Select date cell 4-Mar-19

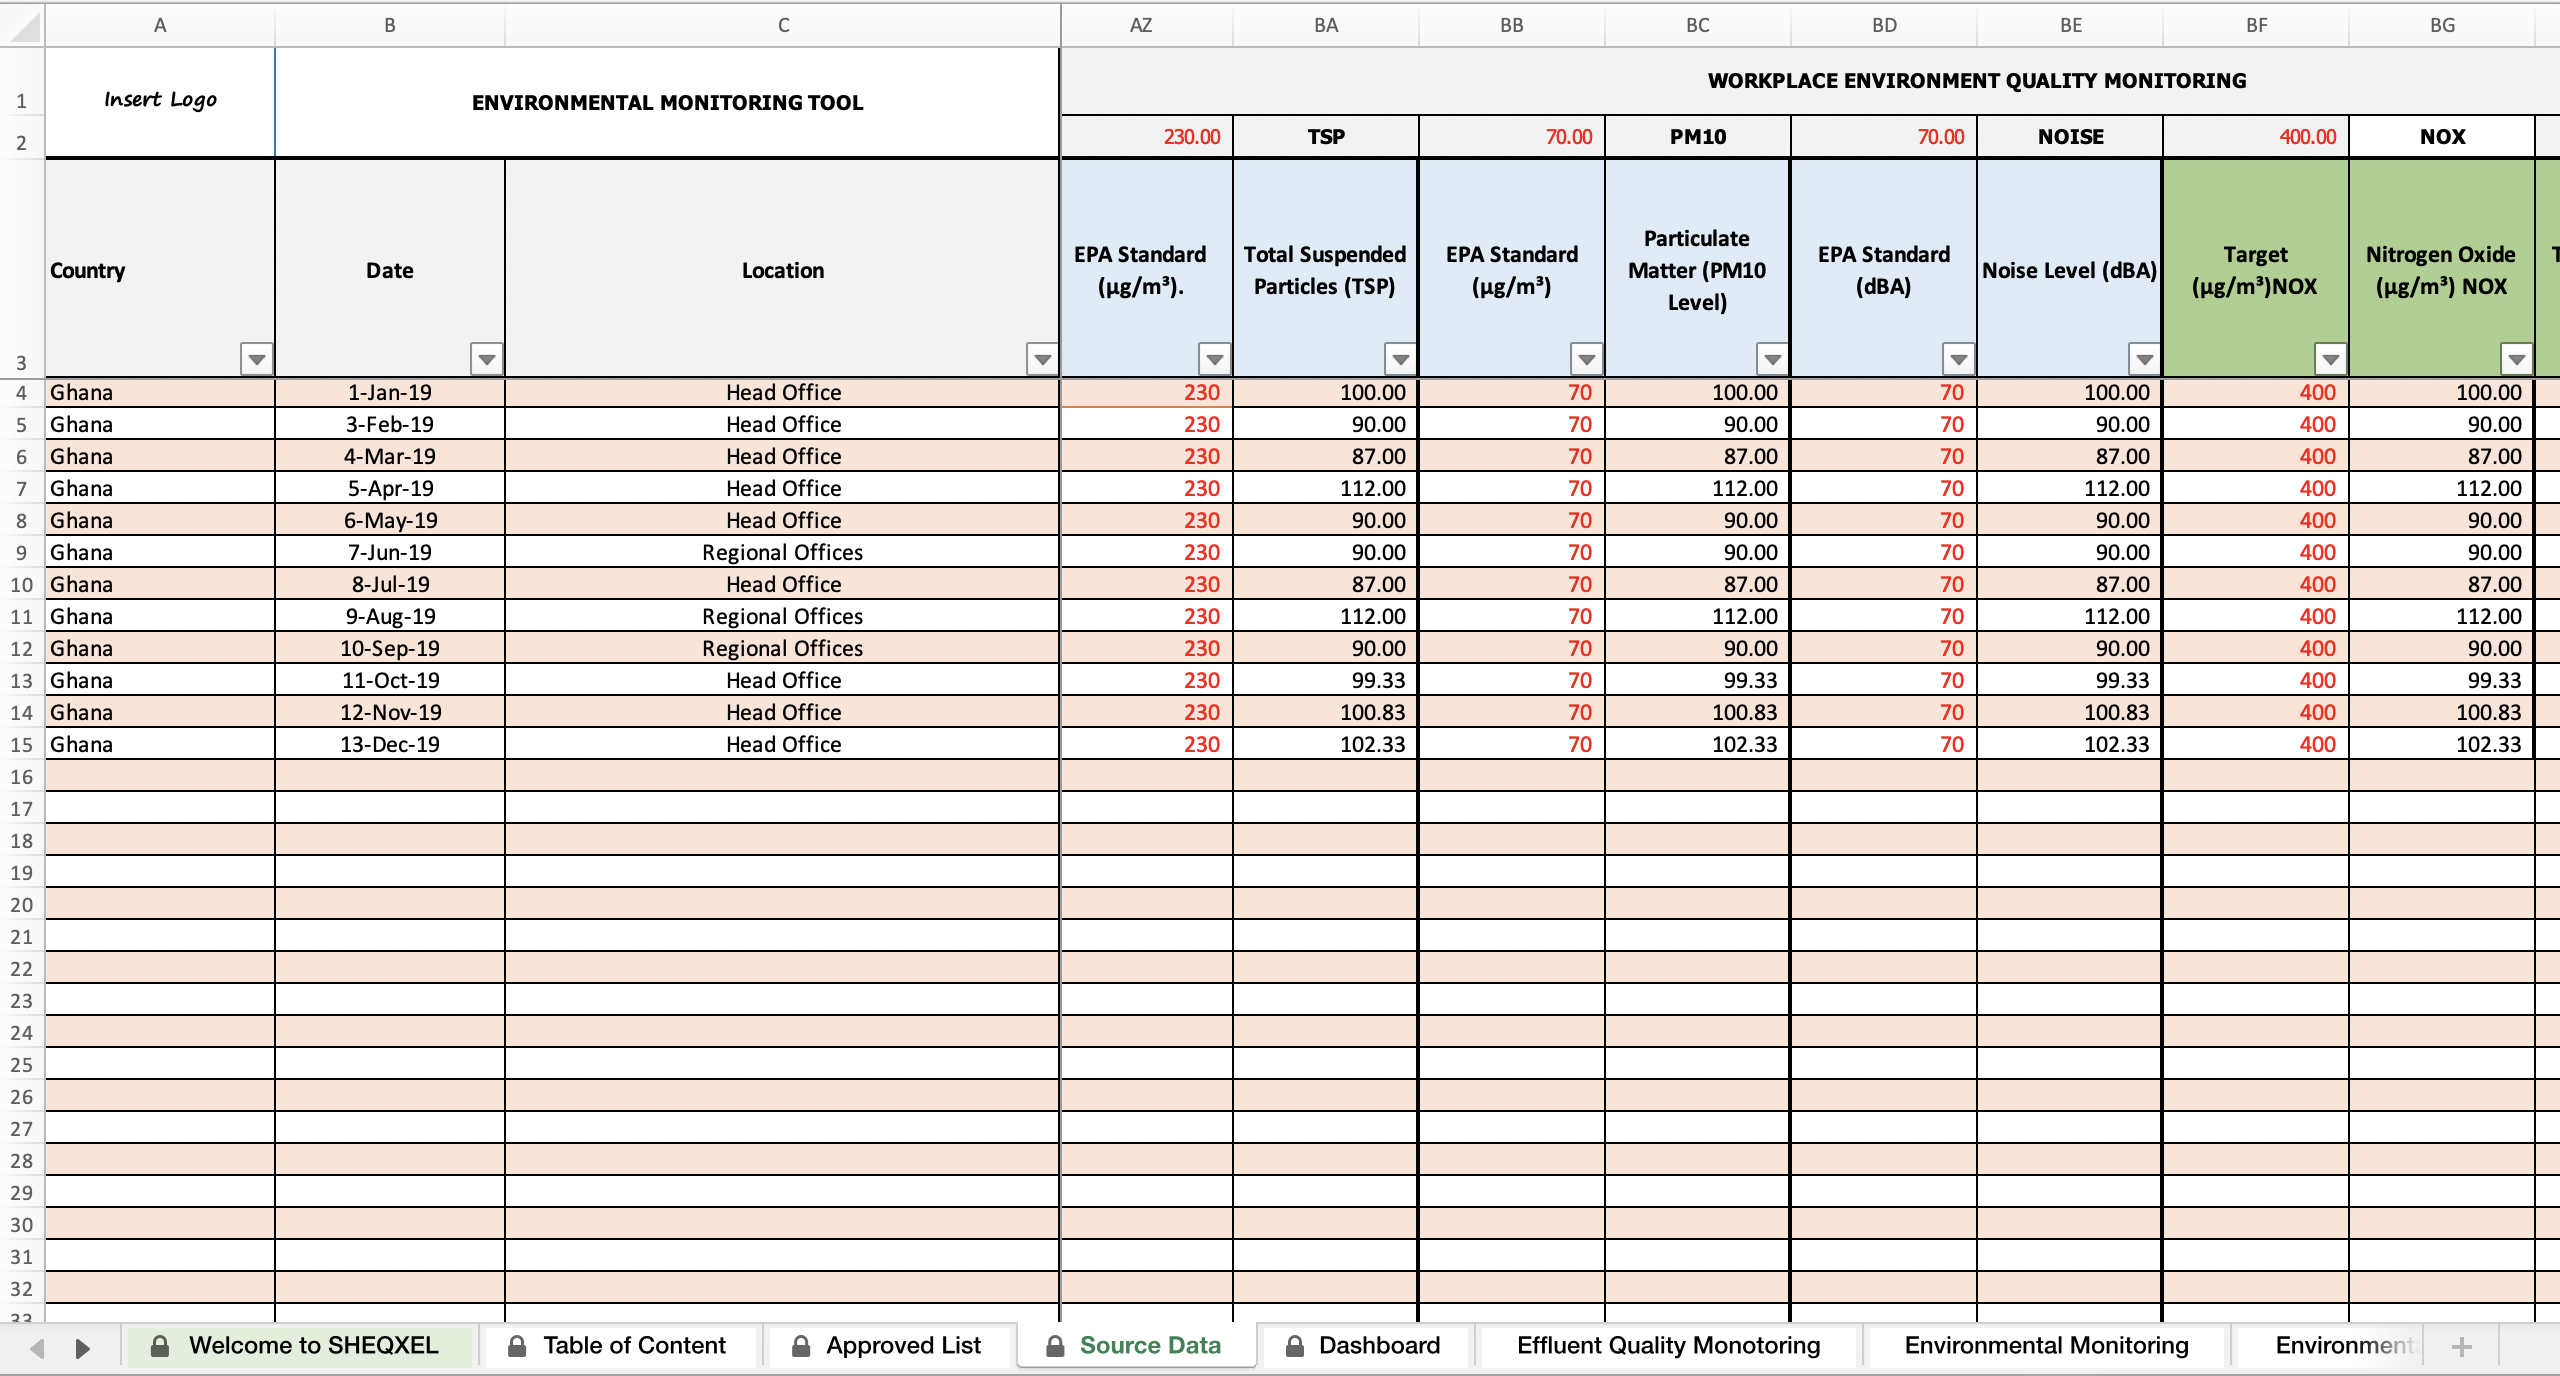390,457
